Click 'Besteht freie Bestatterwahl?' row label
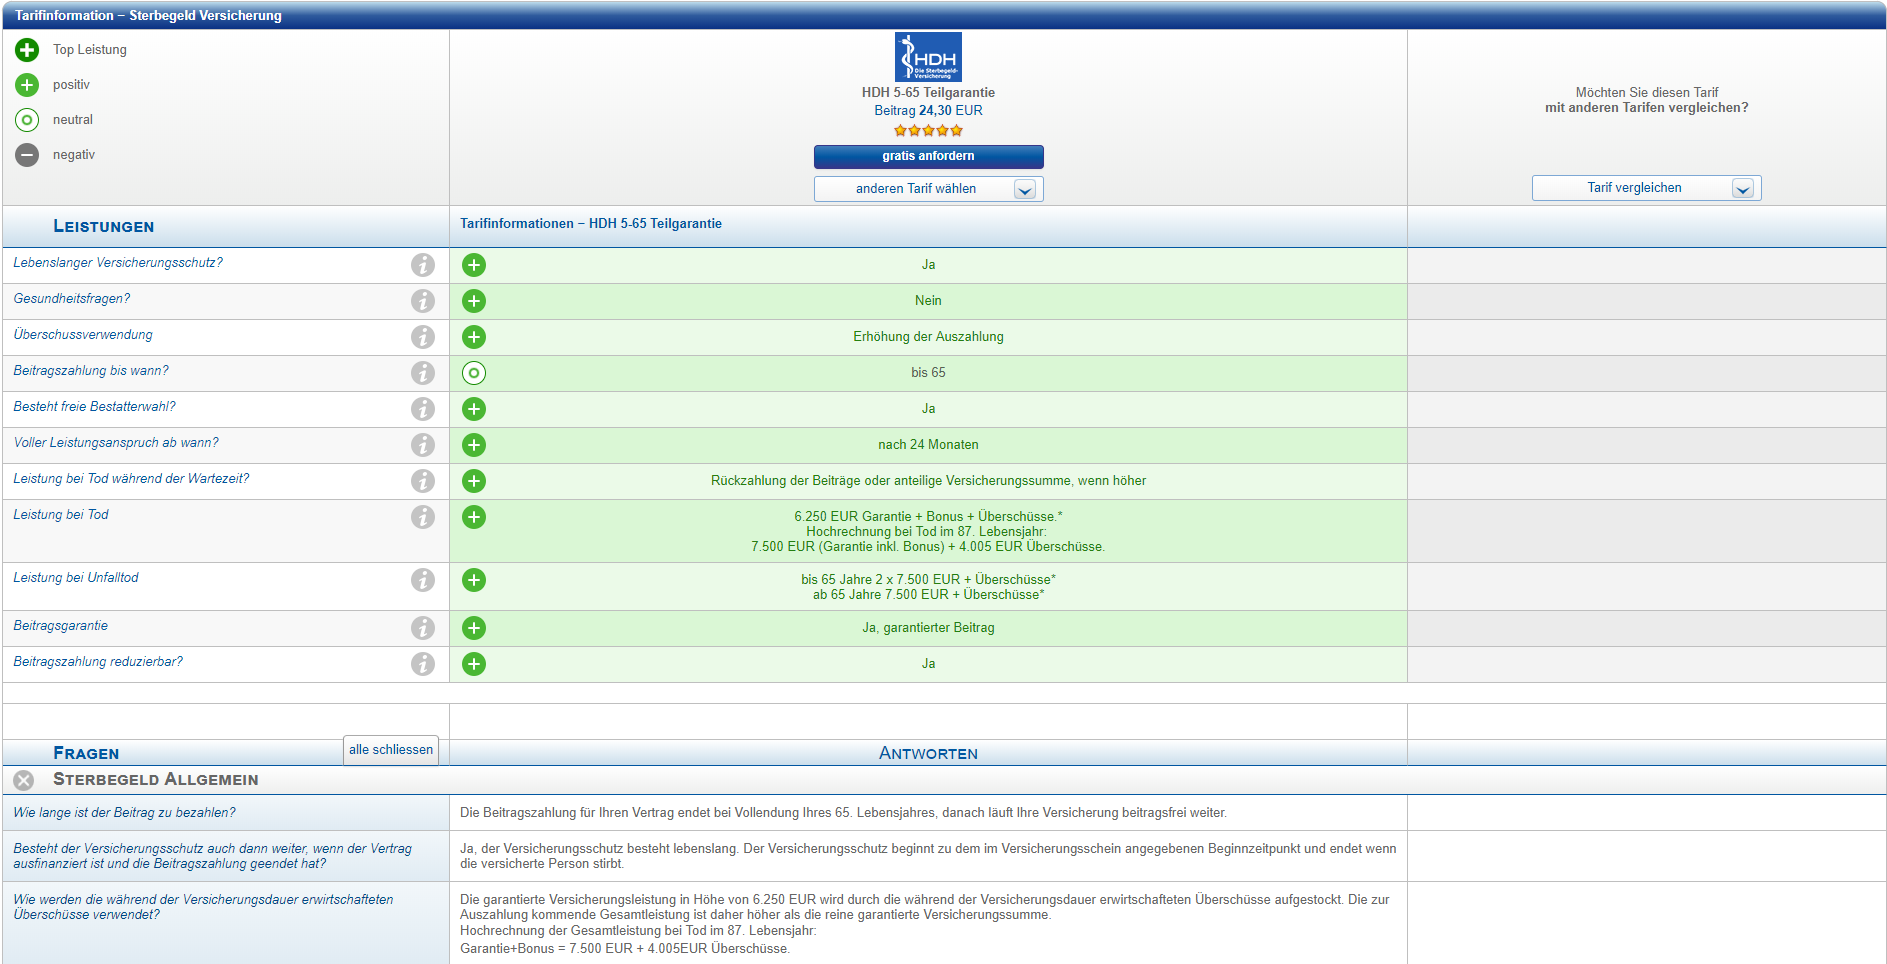This screenshot has height=964, width=1887. coord(94,407)
